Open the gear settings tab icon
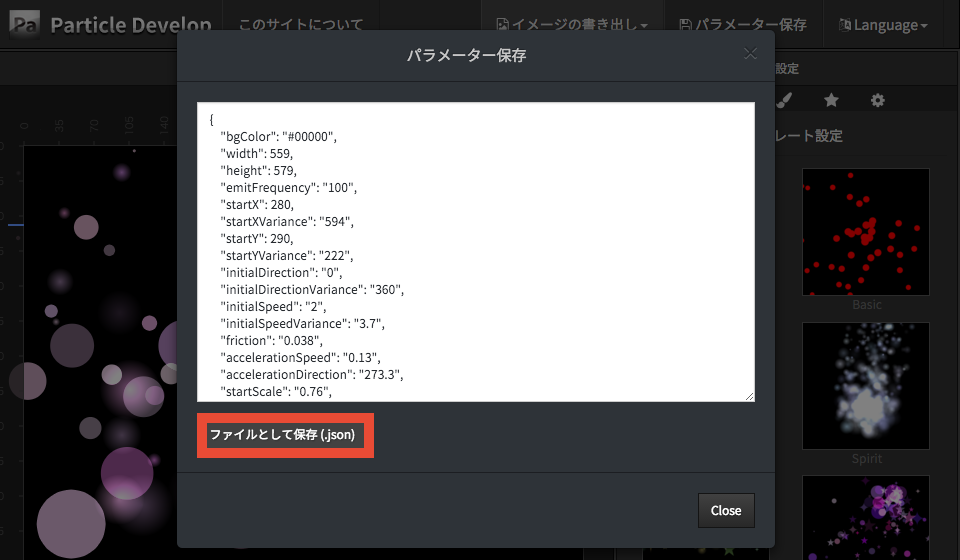Viewport: 960px width, 560px height. (x=878, y=100)
